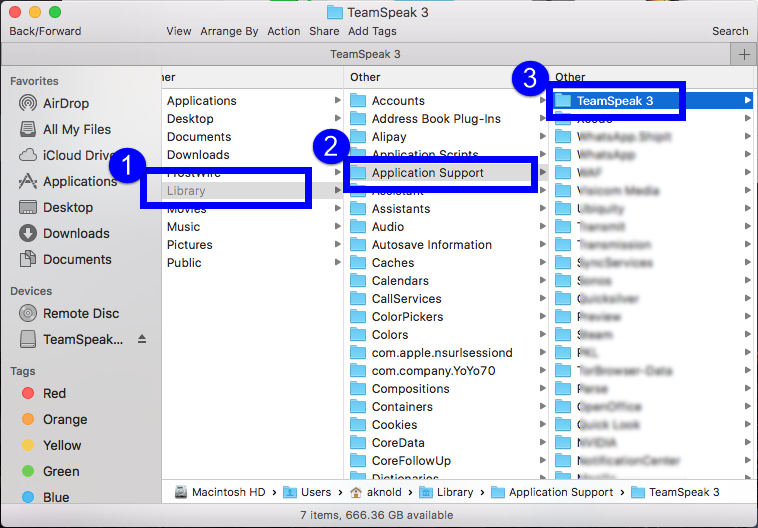
Task: Eject the TeamSpeak disk image
Action: pyautogui.click(x=142, y=339)
